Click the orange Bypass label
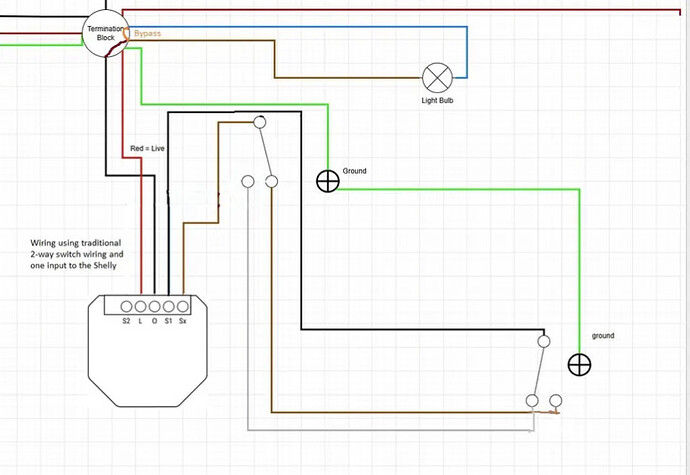Screen dimensions: 690x475 pyautogui.click(x=147, y=33)
